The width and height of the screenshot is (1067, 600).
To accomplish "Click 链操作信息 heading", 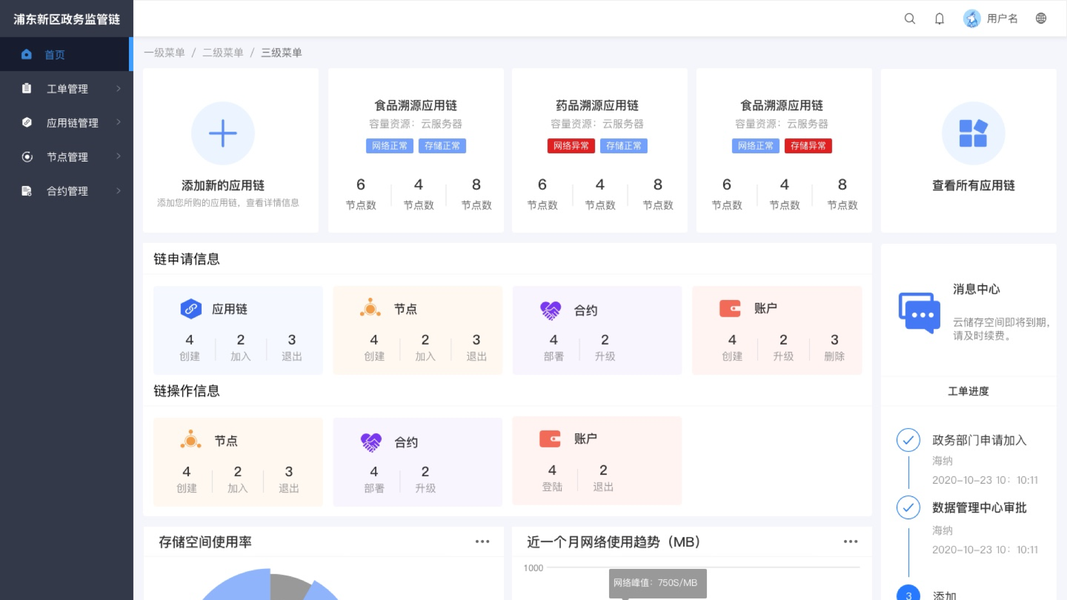I will pyautogui.click(x=186, y=391).
